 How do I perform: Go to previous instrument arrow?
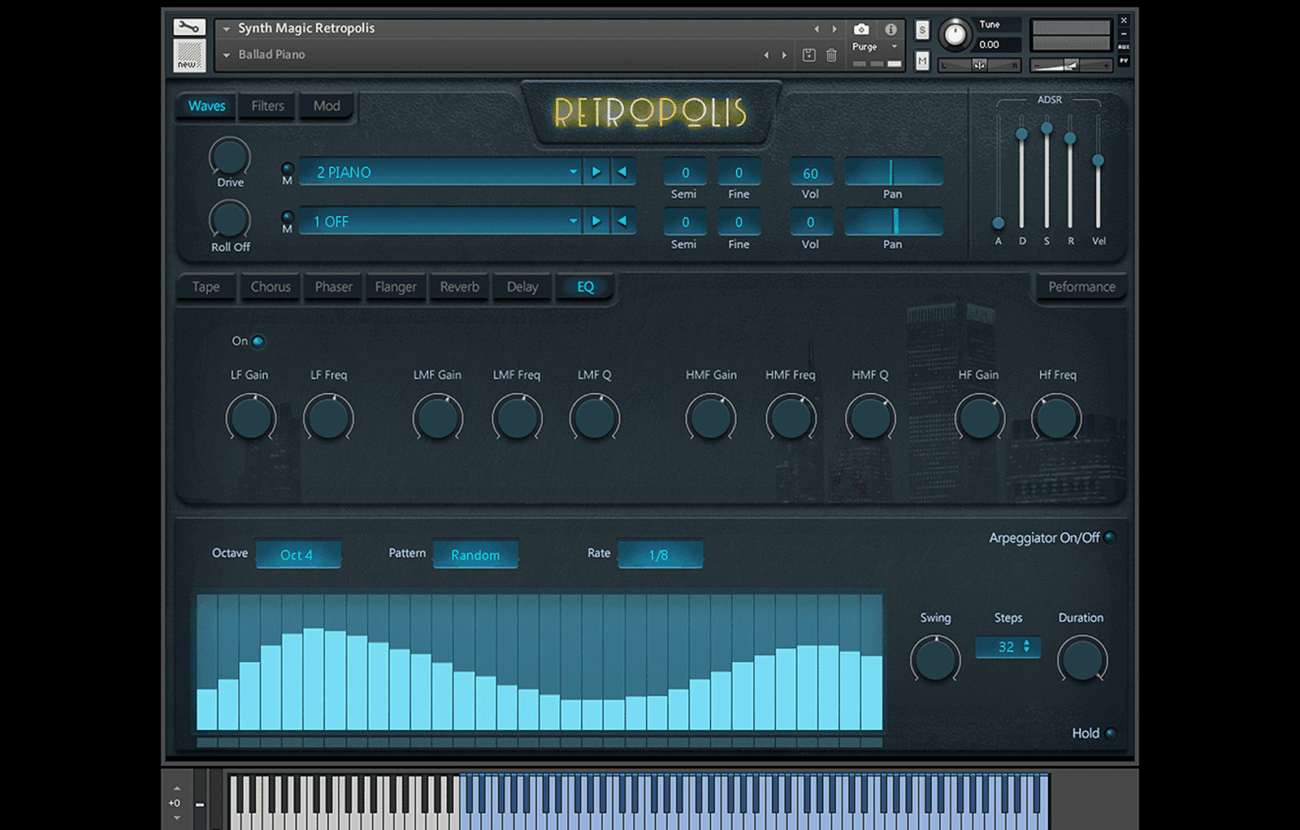pos(816,29)
